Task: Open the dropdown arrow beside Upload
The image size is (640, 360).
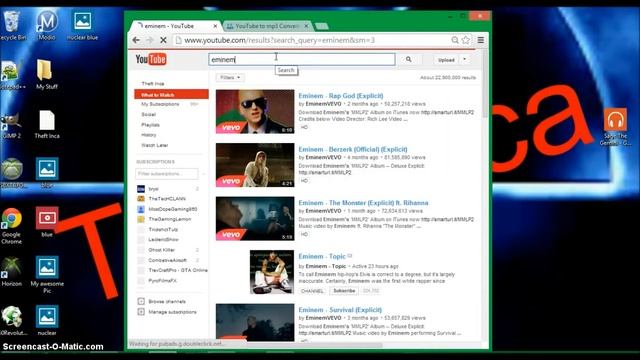Action: (x=464, y=60)
